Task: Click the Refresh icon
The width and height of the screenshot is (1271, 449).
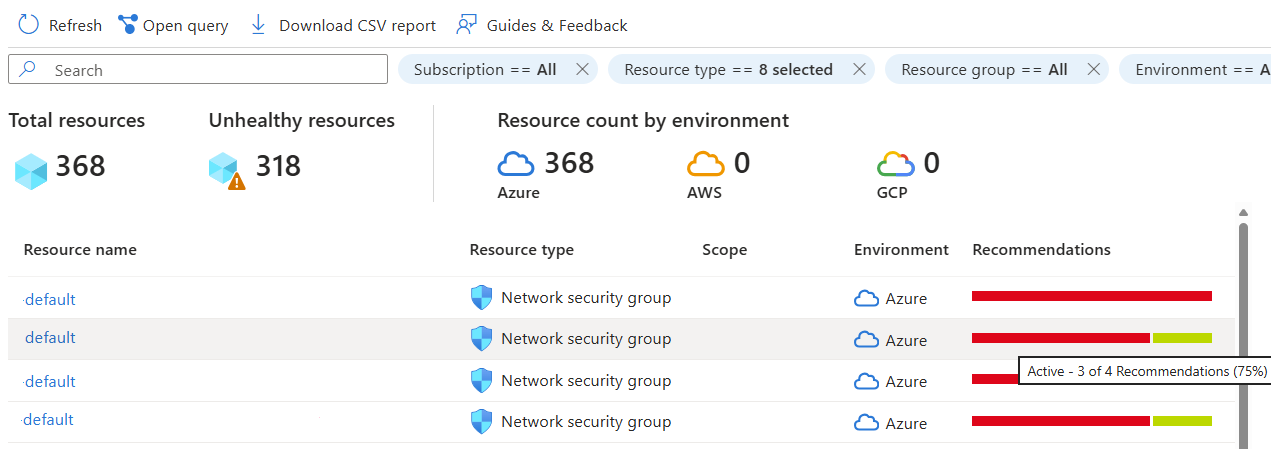Action: pyautogui.click(x=29, y=25)
